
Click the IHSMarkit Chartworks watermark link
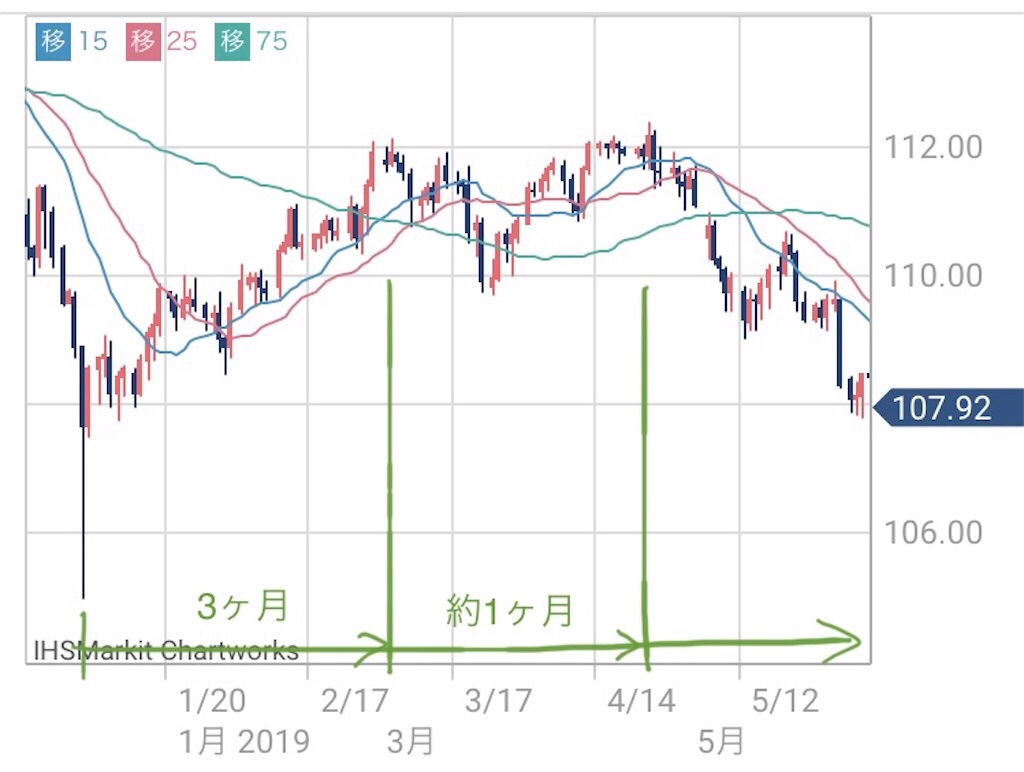pos(166,651)
